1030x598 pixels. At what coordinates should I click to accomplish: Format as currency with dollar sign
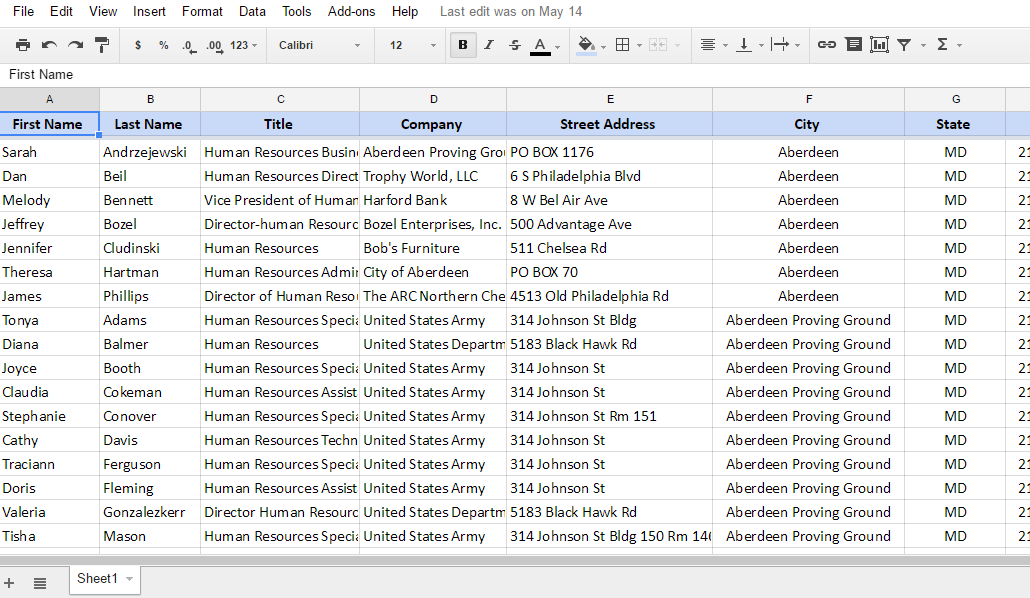[137, 45]
